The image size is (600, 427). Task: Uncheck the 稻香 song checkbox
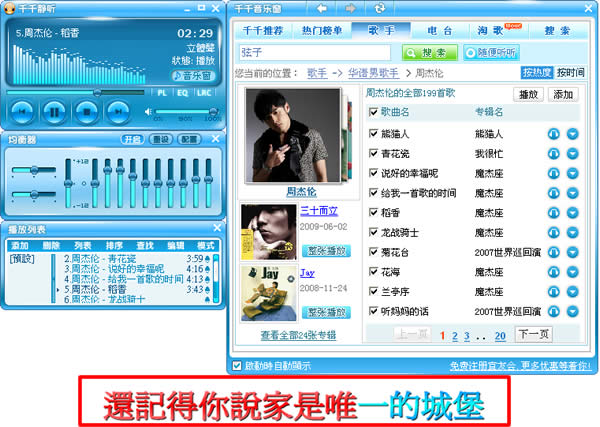pyautogui.click(x=373, y=212)
